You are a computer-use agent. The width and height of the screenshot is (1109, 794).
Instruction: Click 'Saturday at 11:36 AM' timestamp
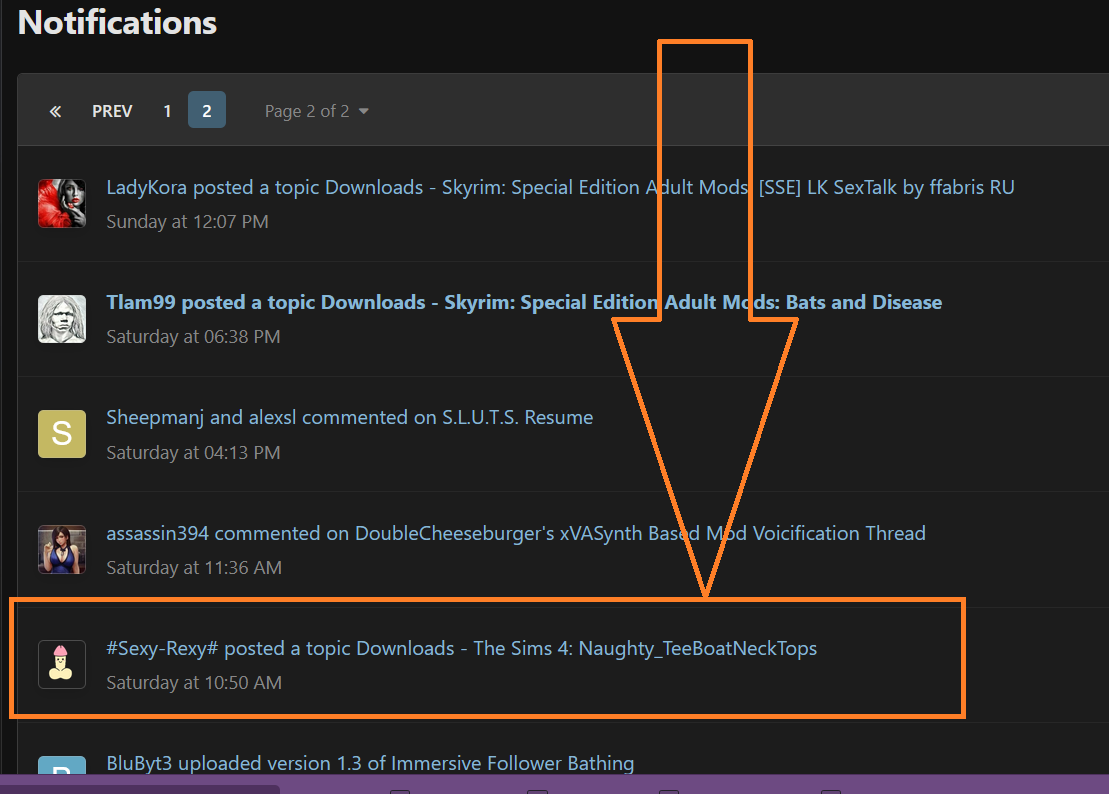pyautogui.click(x=194, y=568)
